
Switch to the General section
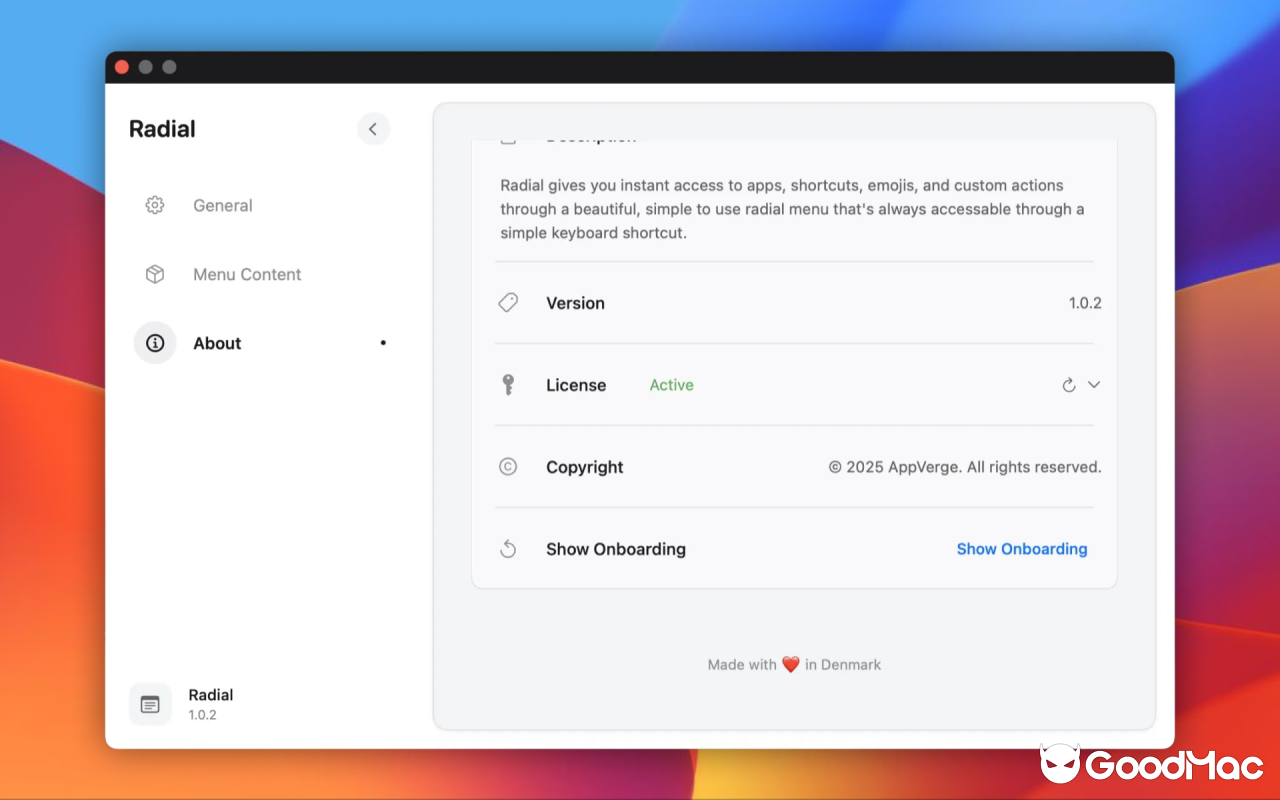(222, 205)
